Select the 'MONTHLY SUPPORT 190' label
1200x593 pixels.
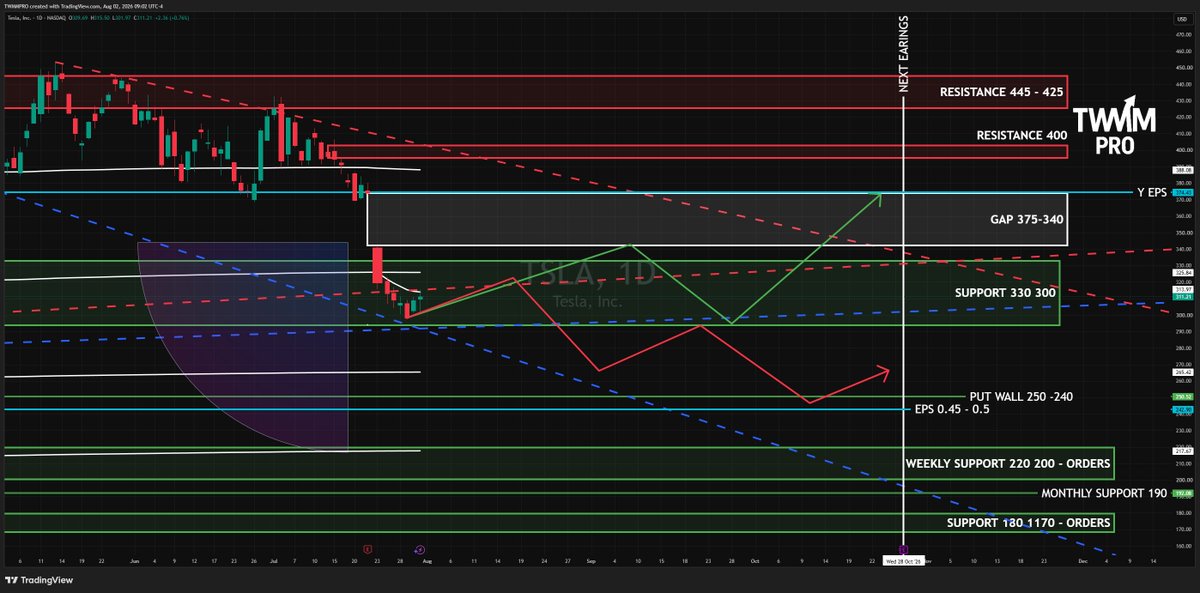(1104, 493)
